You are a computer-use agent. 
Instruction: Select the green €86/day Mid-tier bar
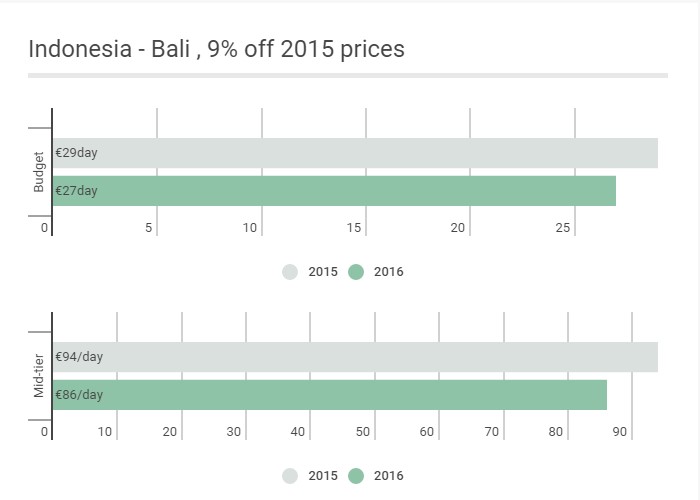330,395
